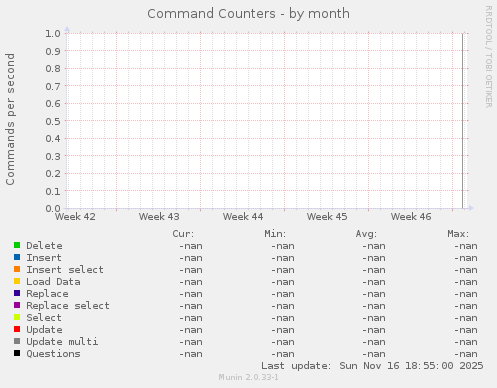
Task: Click the 'Select' legend label
Action: pyautogui.click(x=44, y=318)
